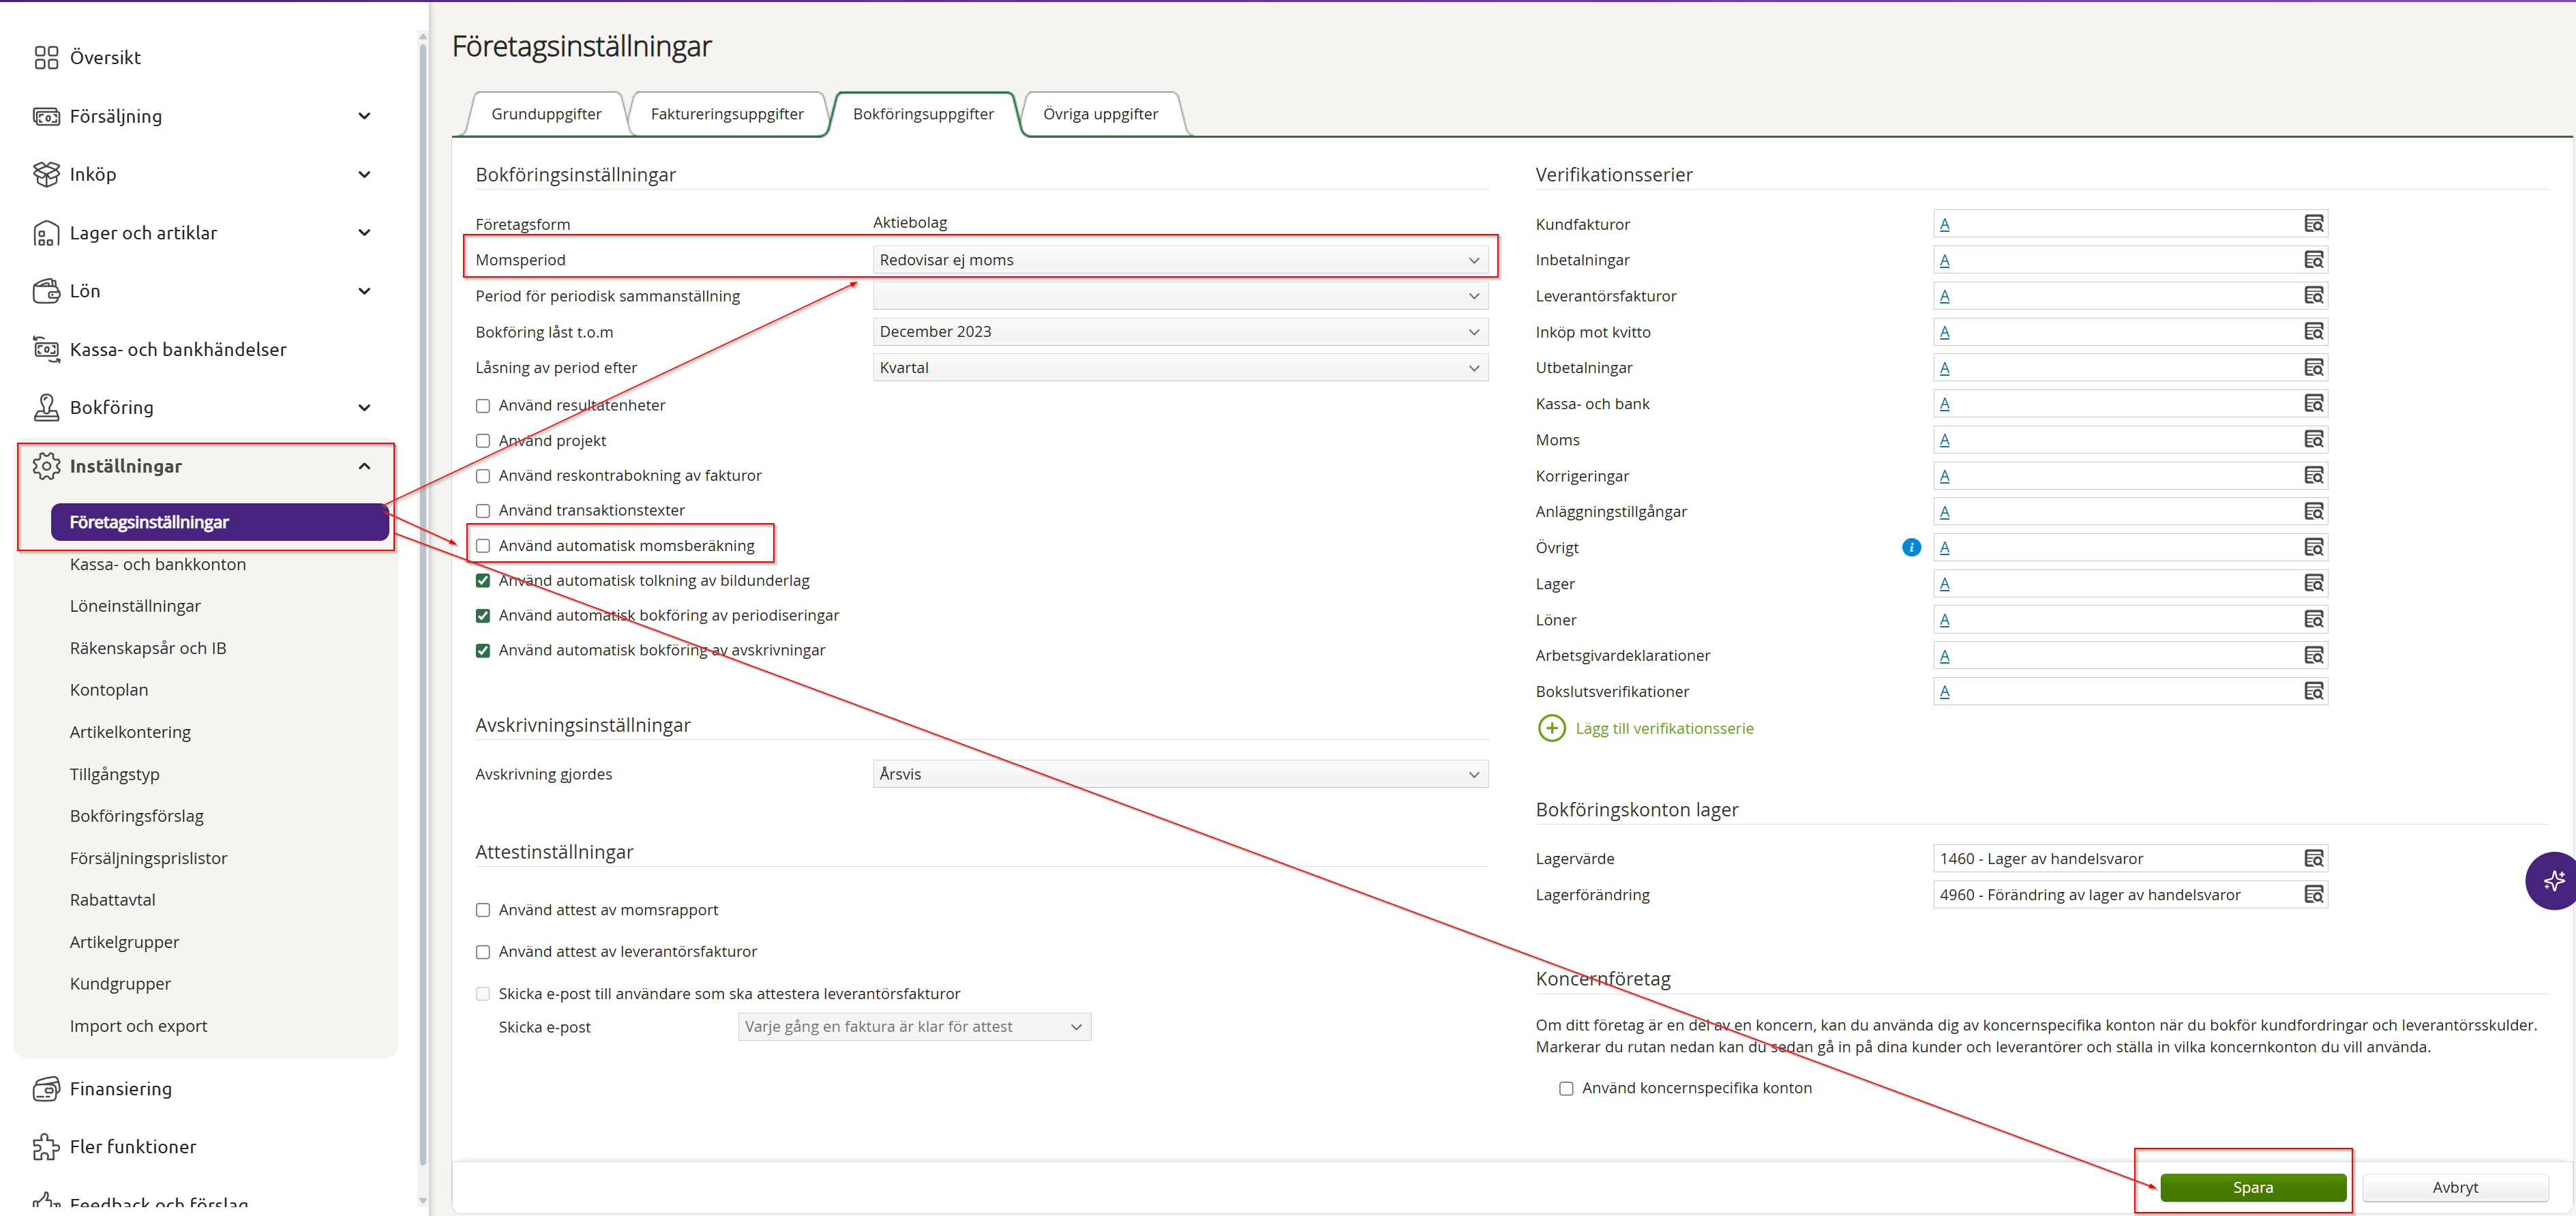Expand the Försäljning menu chevron

click(x=364, y=116)
